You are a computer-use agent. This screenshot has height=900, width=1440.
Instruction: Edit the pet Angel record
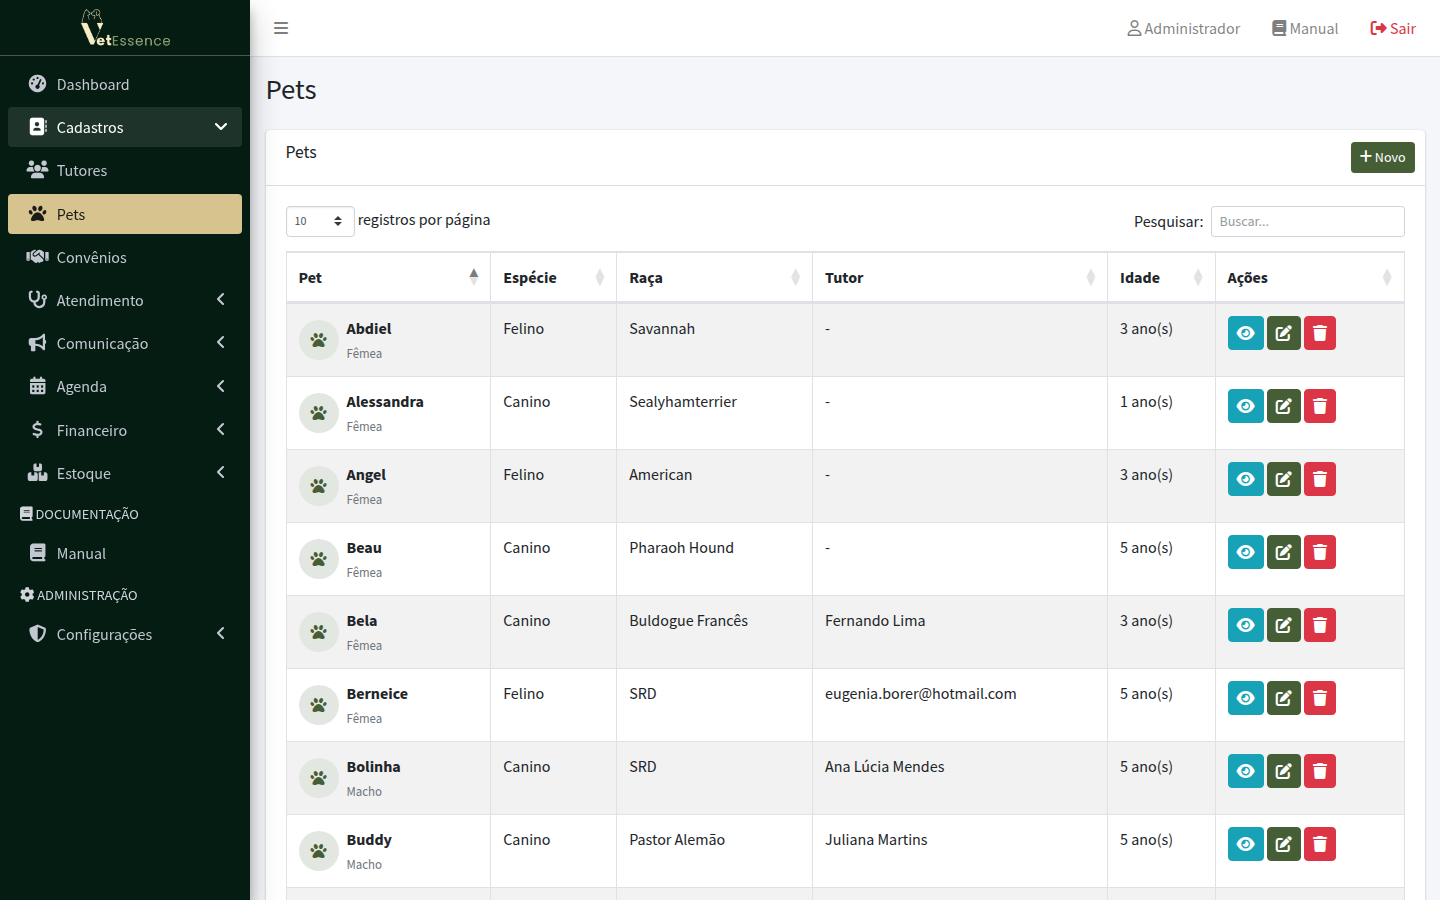coord(1284,479)
